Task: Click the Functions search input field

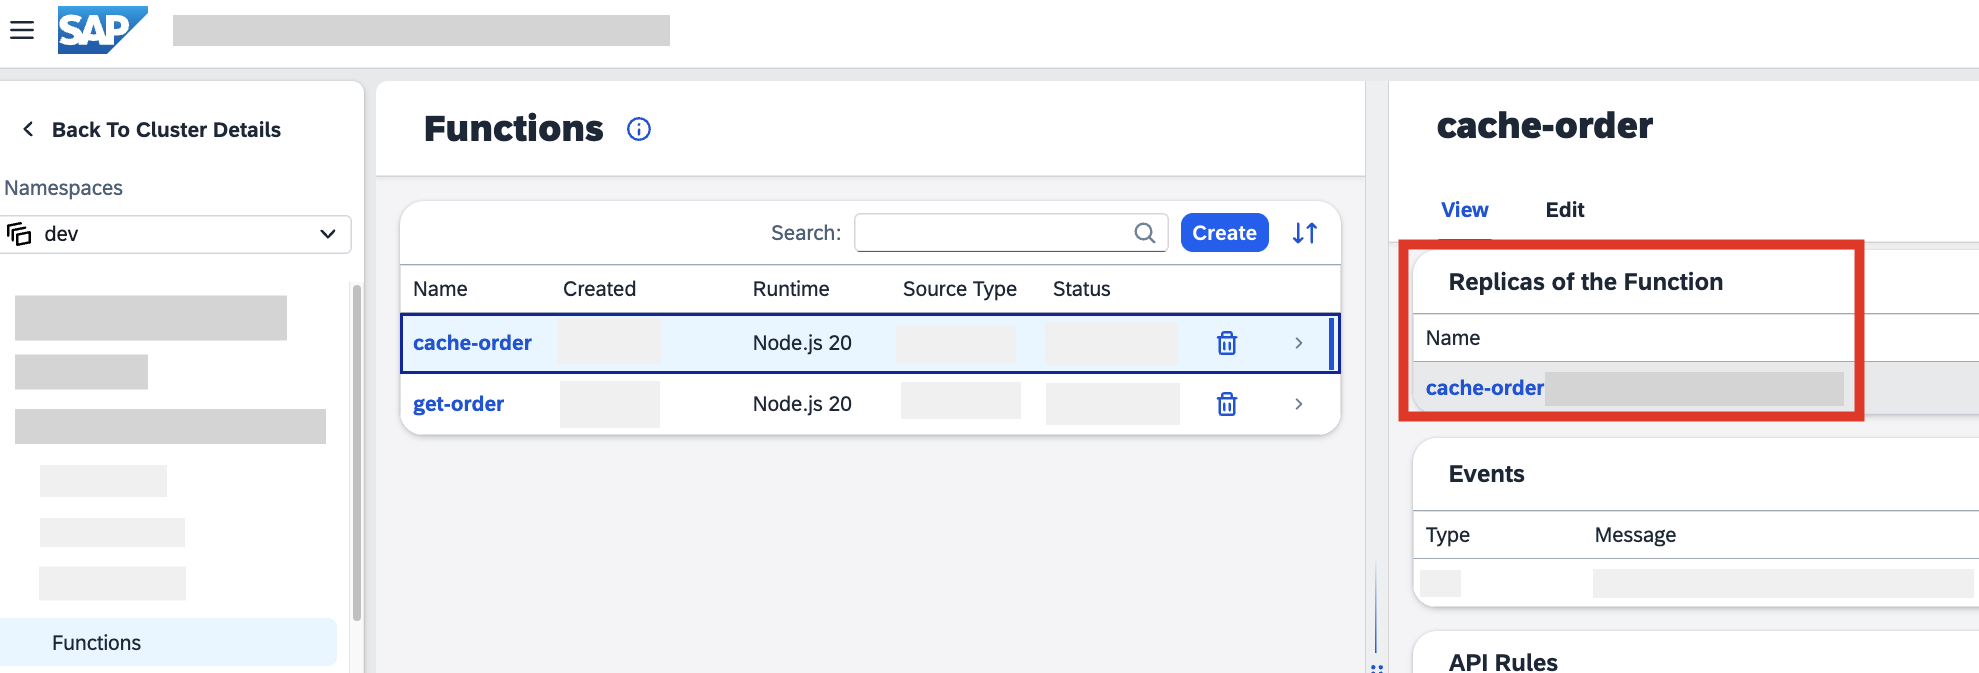Action: [x=1011, y=233]
